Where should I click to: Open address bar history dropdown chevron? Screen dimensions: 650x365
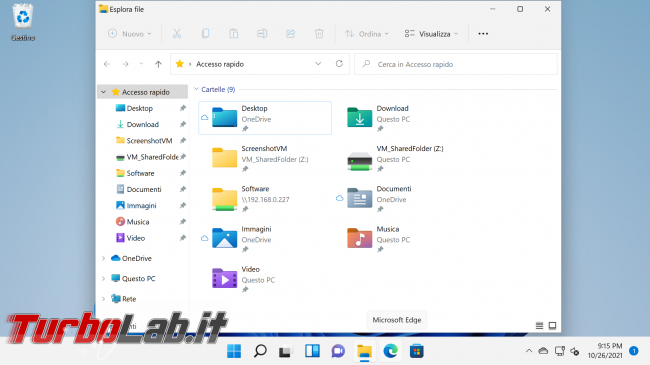tap(318, 64)
